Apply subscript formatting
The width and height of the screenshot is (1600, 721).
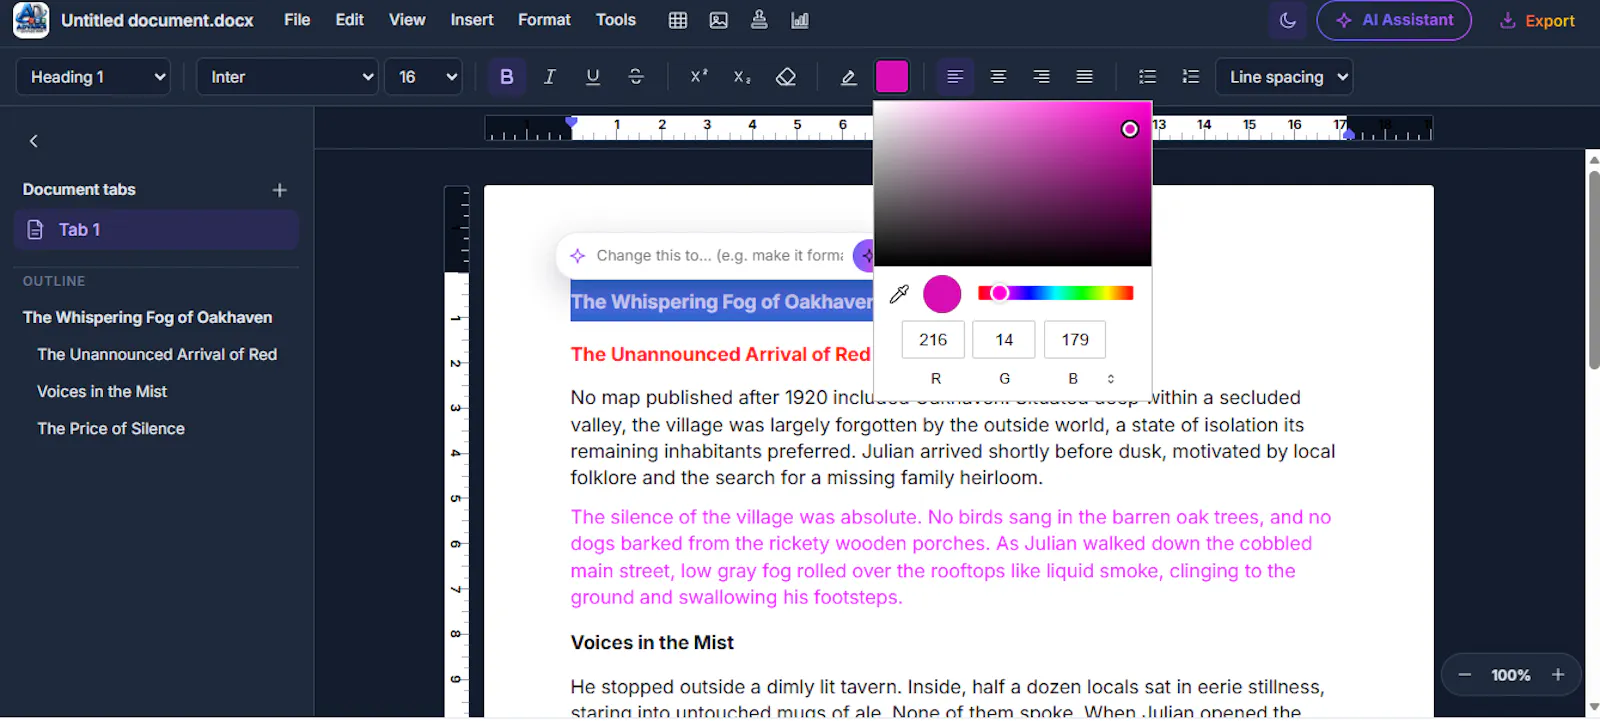tap(742, 77)
